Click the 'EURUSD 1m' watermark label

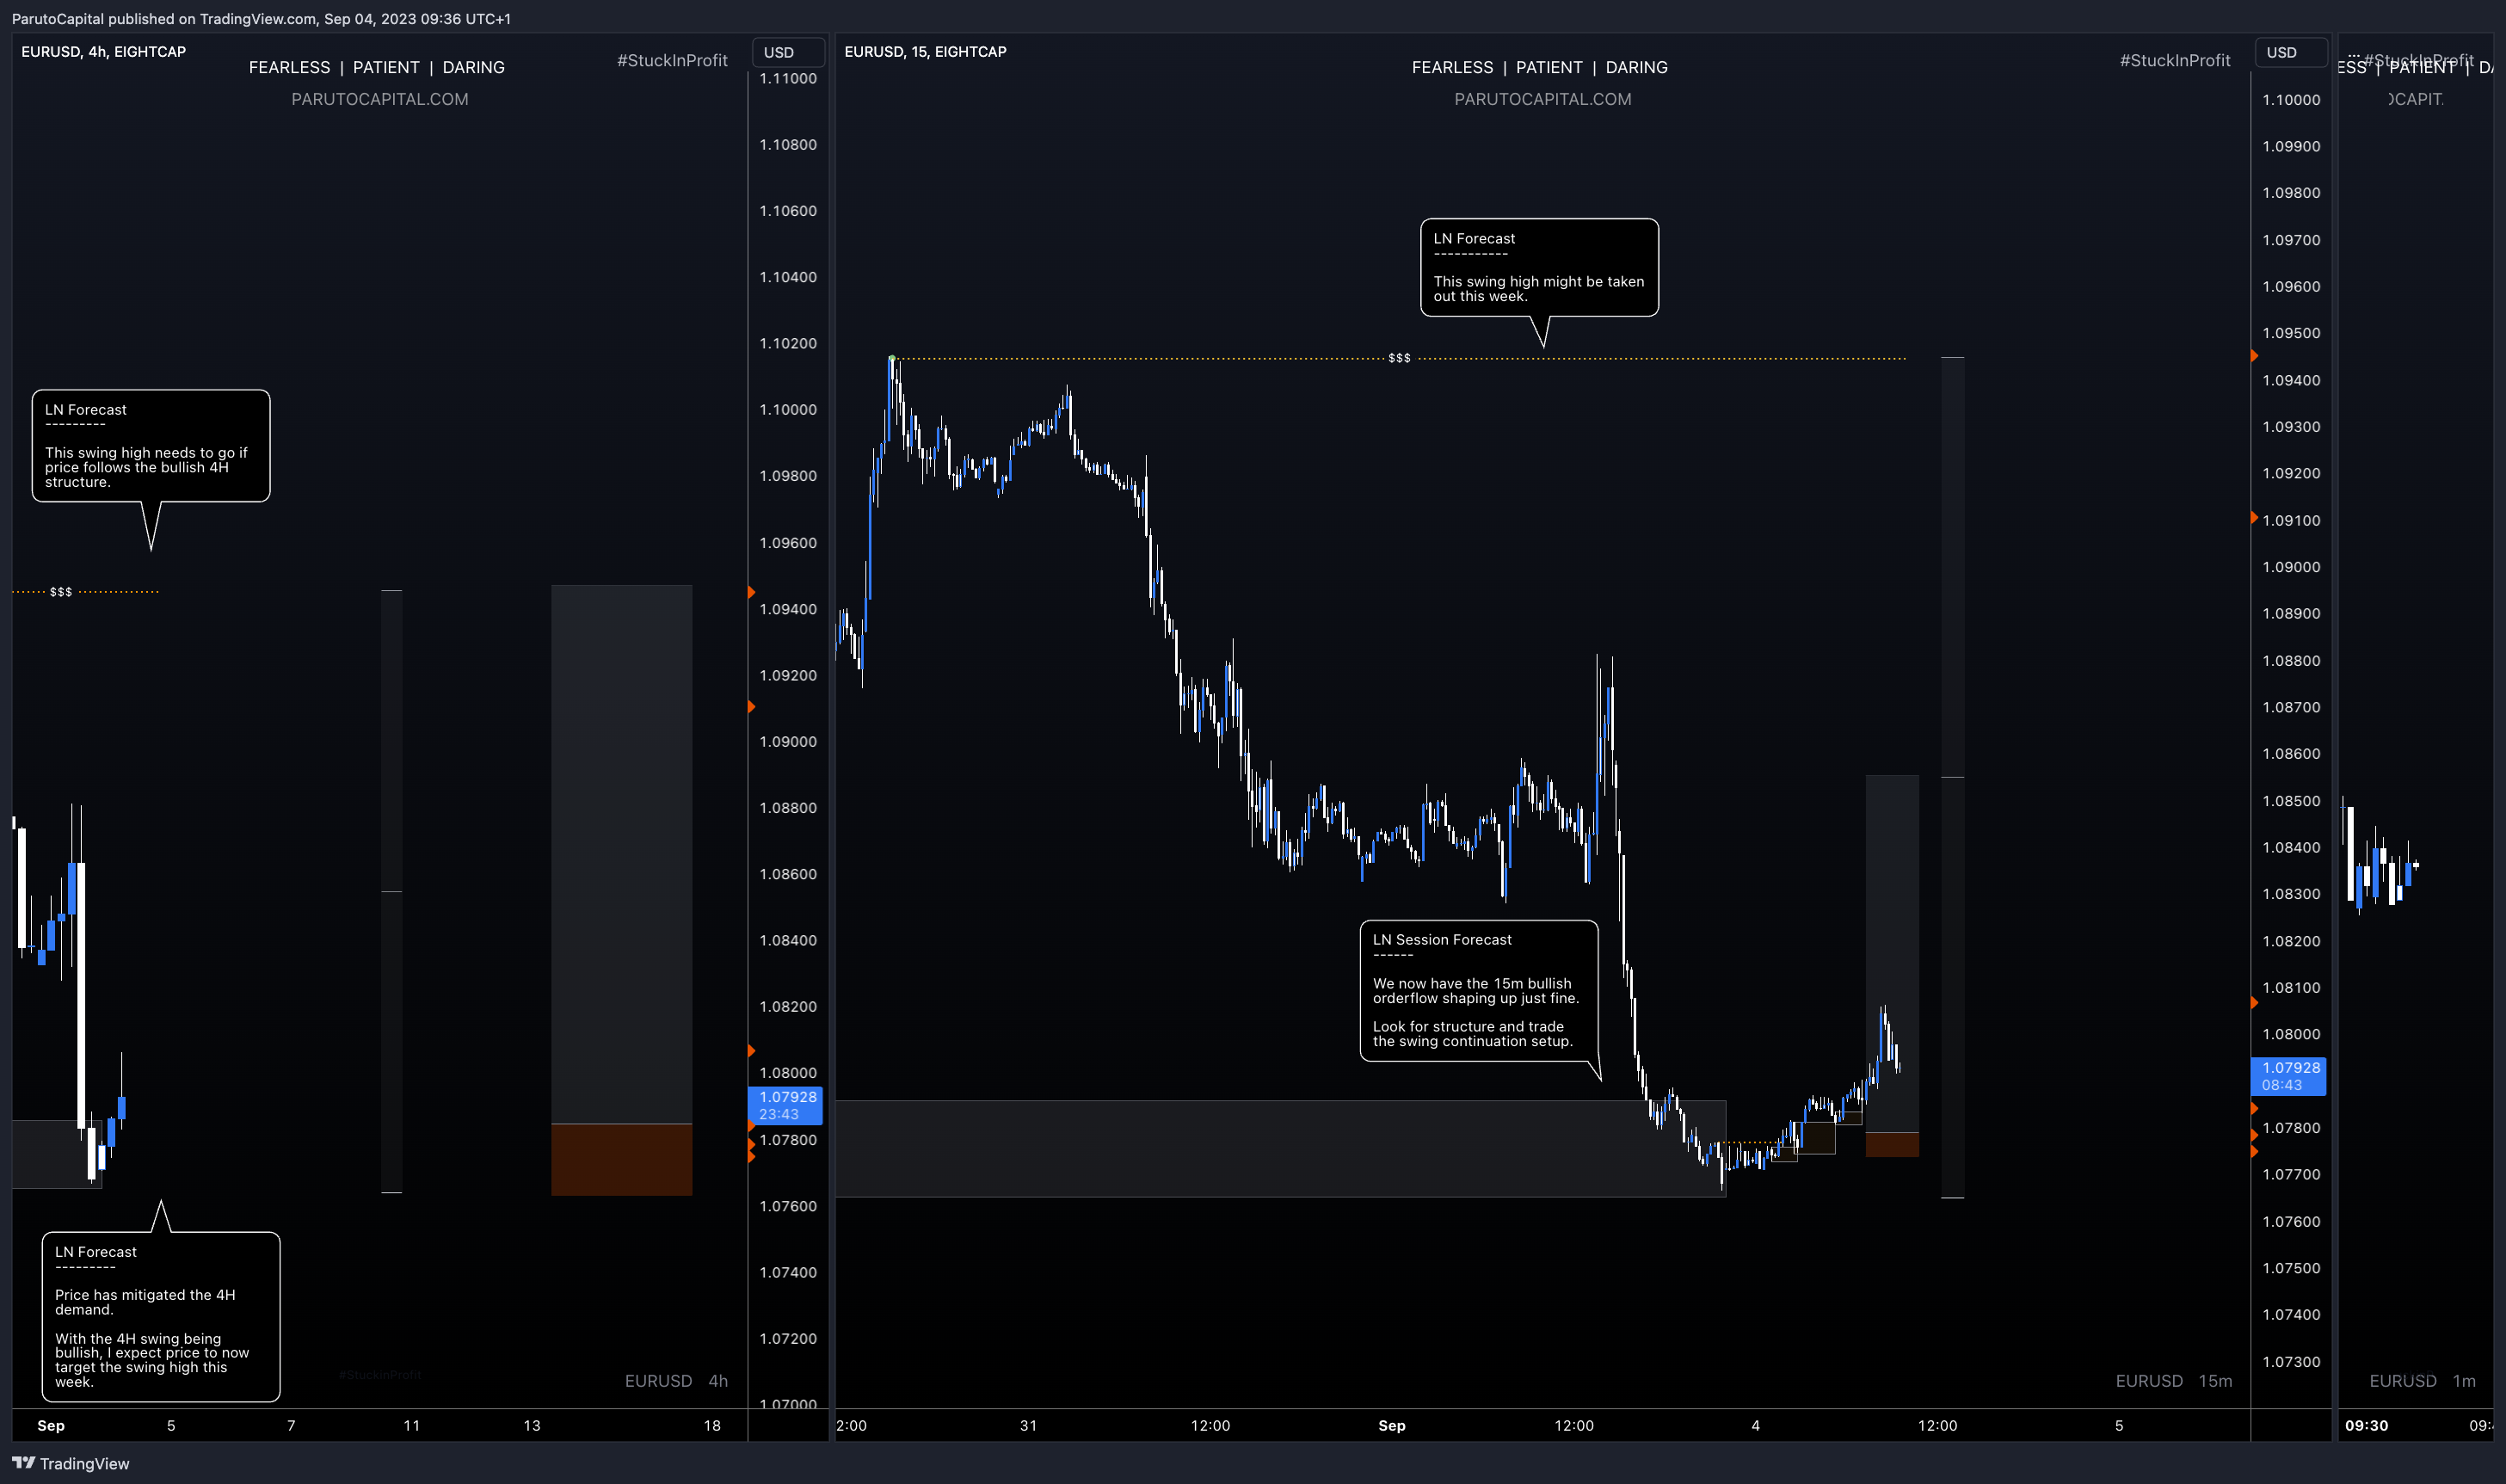click(x=2423, y=1381)
